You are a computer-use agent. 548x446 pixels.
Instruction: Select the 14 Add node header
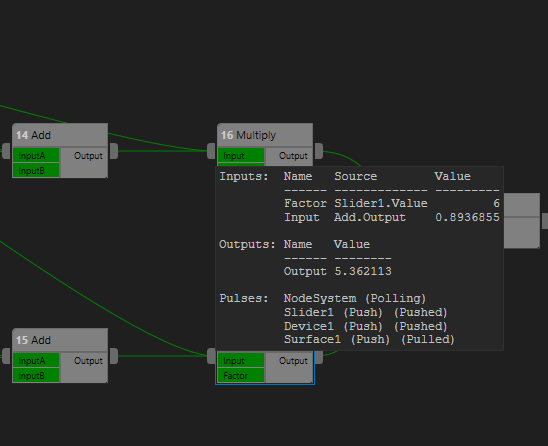coord(60,135)
